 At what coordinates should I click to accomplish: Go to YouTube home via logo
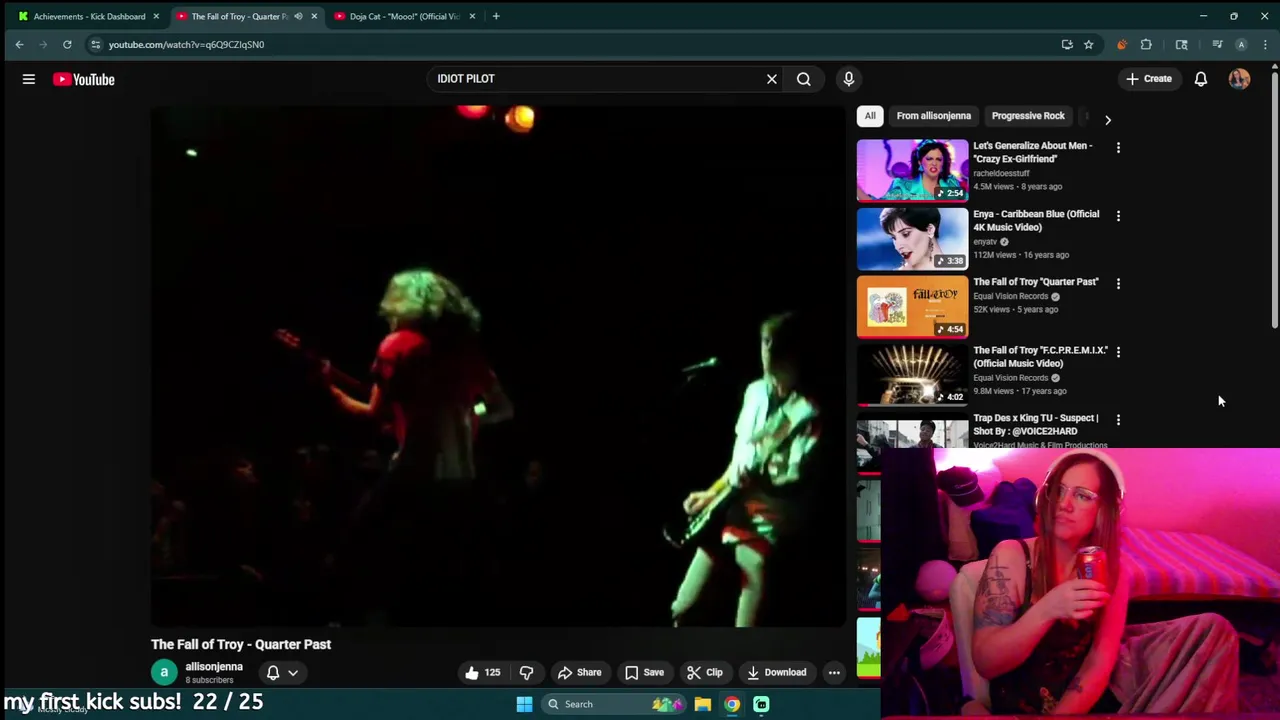pos(84,79)
